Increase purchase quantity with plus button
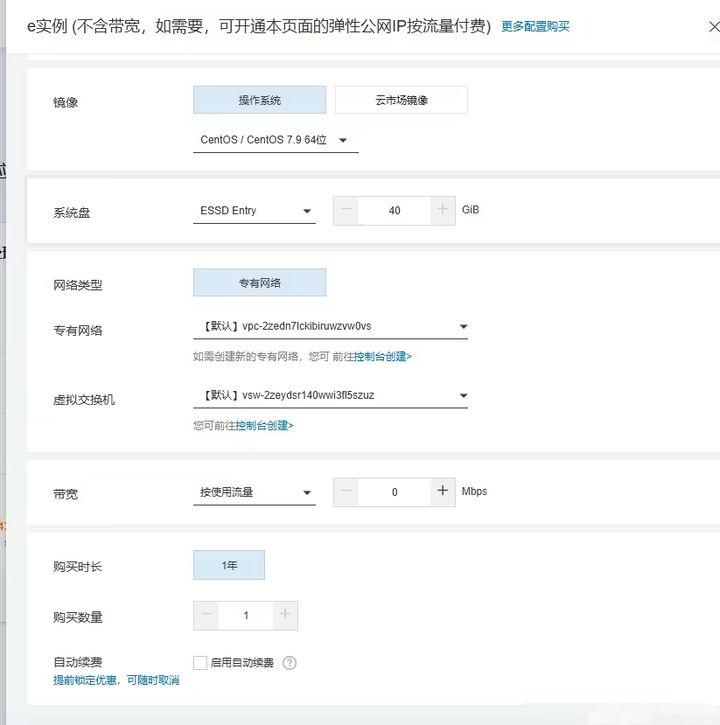 point(285,615)
